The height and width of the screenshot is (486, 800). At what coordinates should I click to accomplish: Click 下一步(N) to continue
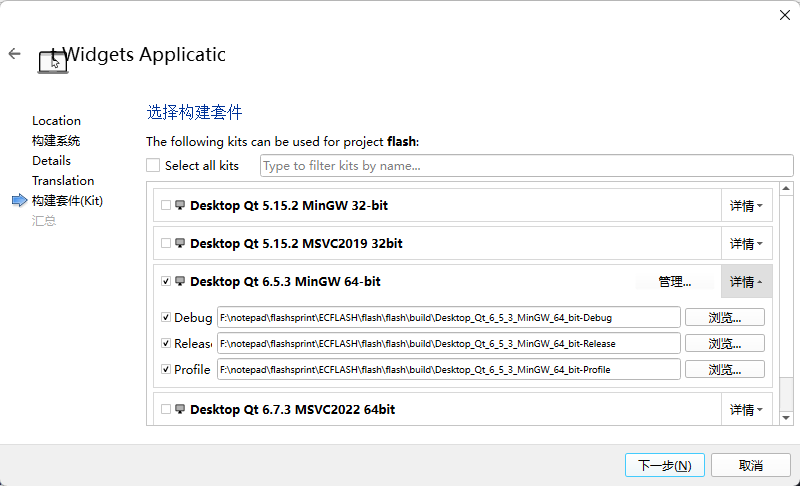pos(665,465)
